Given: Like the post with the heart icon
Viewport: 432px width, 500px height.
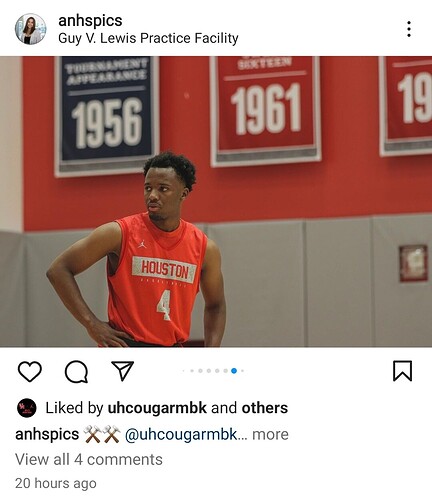Looking at the screenshot, I should [x=30, y=371].
